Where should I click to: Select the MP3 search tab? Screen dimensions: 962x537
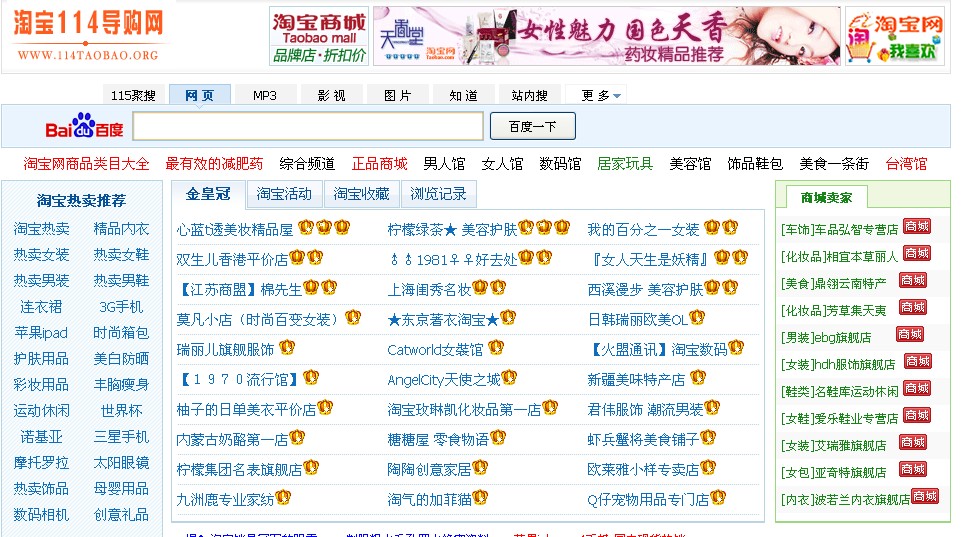[265, 95]
